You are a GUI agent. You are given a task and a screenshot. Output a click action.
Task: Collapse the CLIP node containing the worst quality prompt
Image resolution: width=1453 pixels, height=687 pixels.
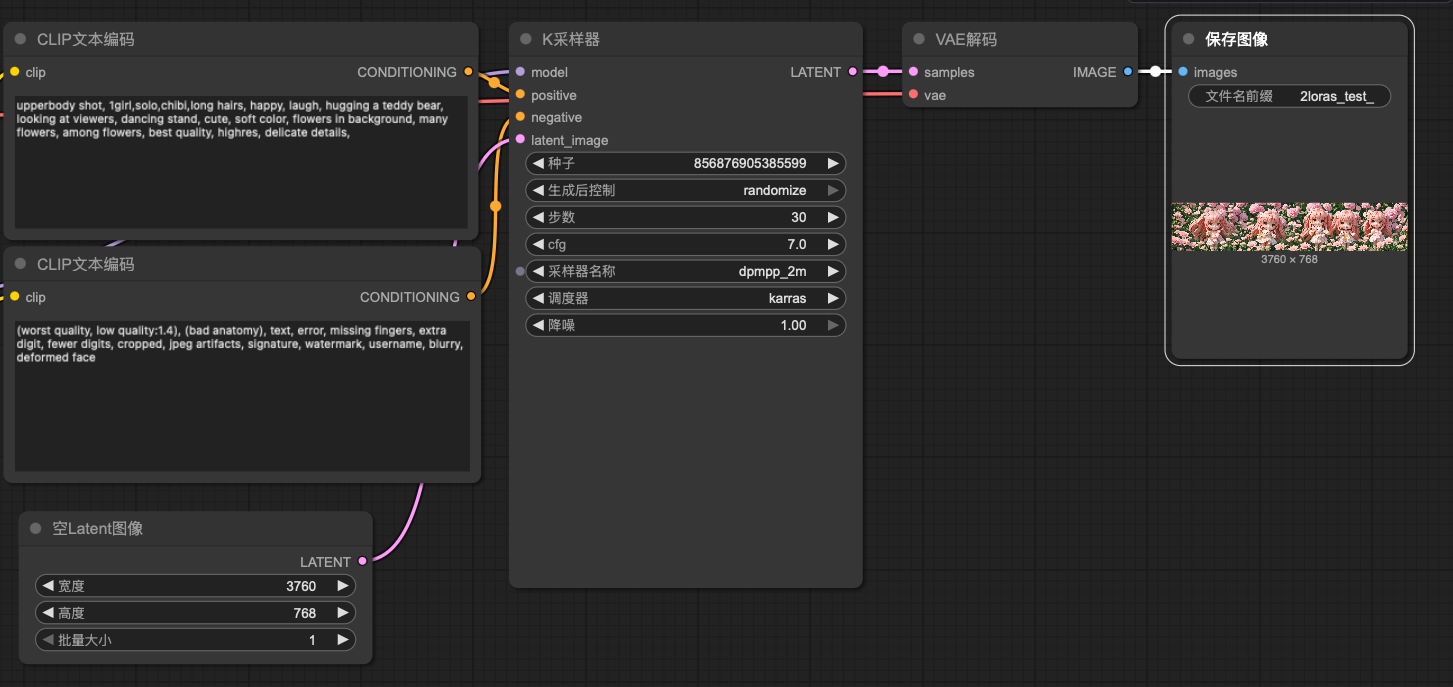click(20, 264)
